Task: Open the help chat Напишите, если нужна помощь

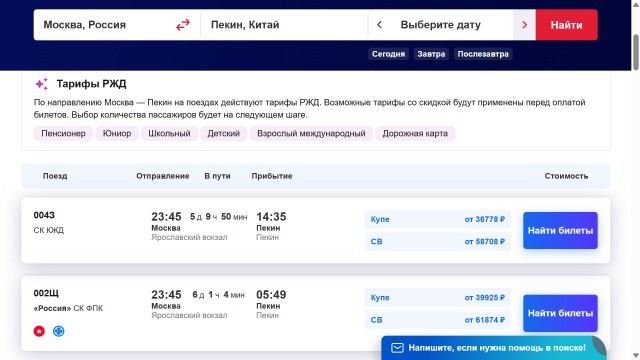Action: pos(494,348)
